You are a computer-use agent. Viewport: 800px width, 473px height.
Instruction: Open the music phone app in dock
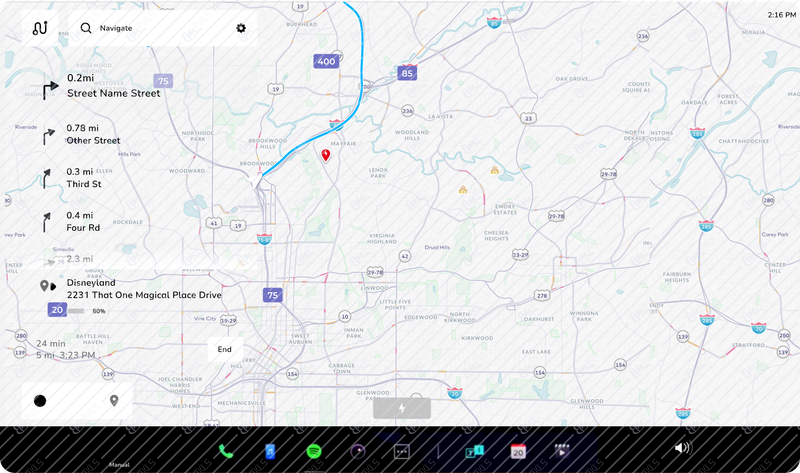coord(270,452)
